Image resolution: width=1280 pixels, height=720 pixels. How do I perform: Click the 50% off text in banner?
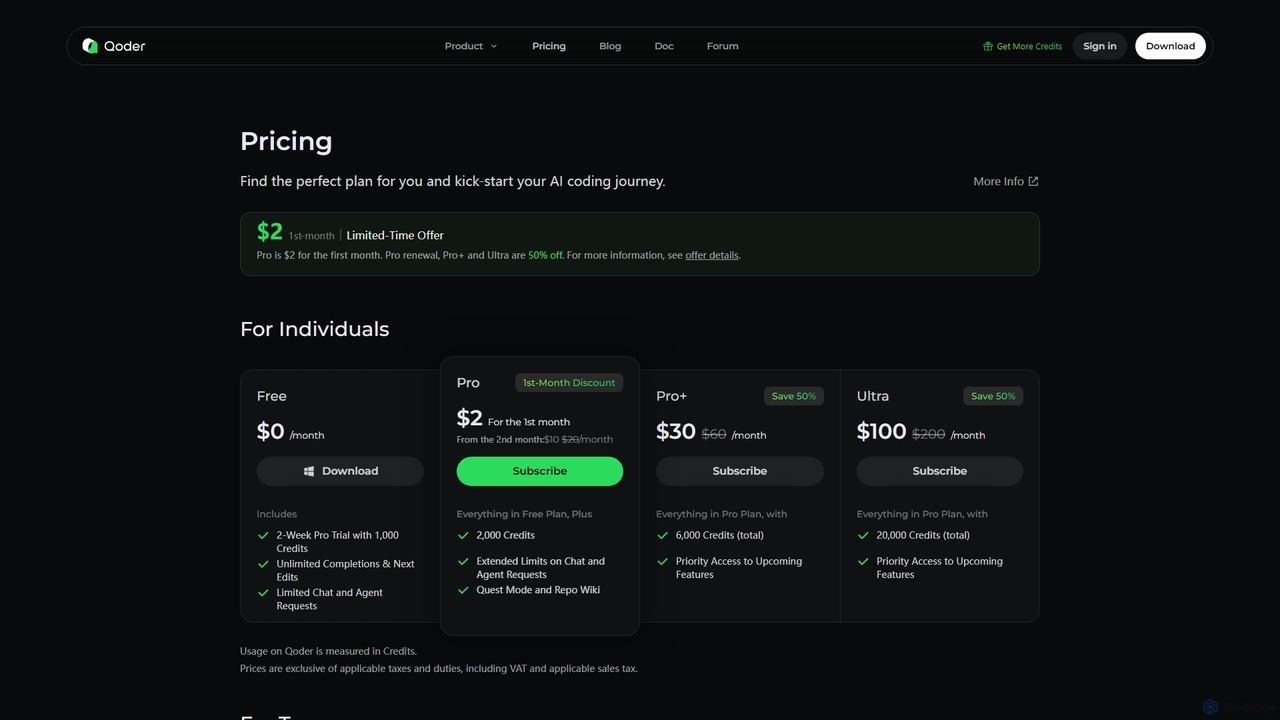[545, 255]
